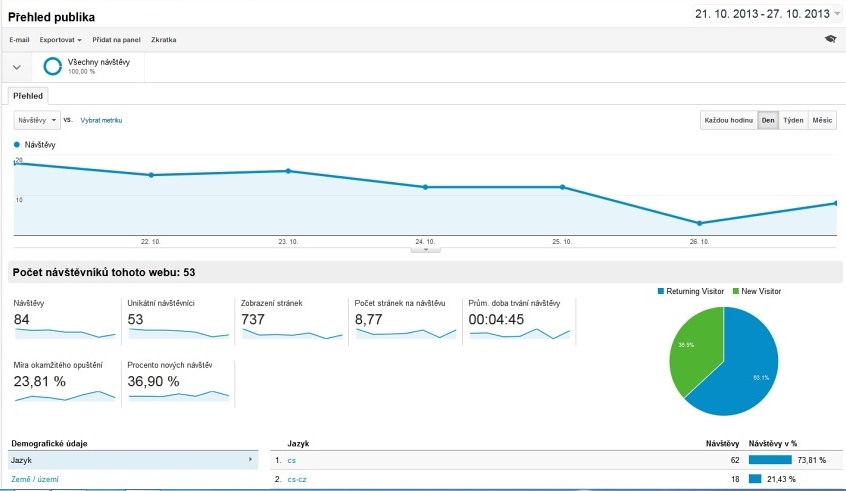This screenshot has height=491, width=846.
Task: Click the Jazyk column header in table
Action: [x=298, y=444]
